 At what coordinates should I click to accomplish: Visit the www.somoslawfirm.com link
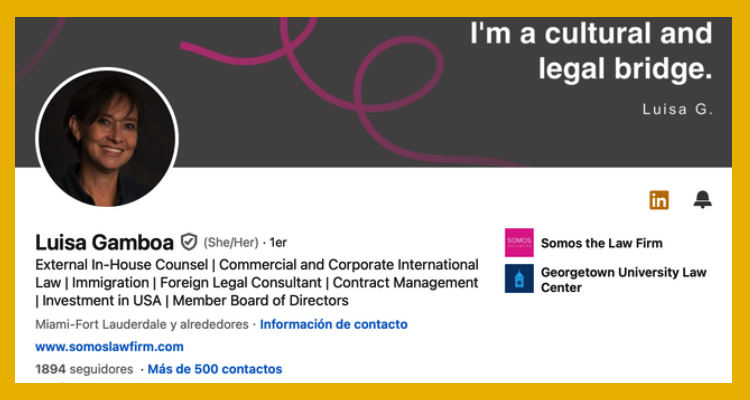[109, 347]
